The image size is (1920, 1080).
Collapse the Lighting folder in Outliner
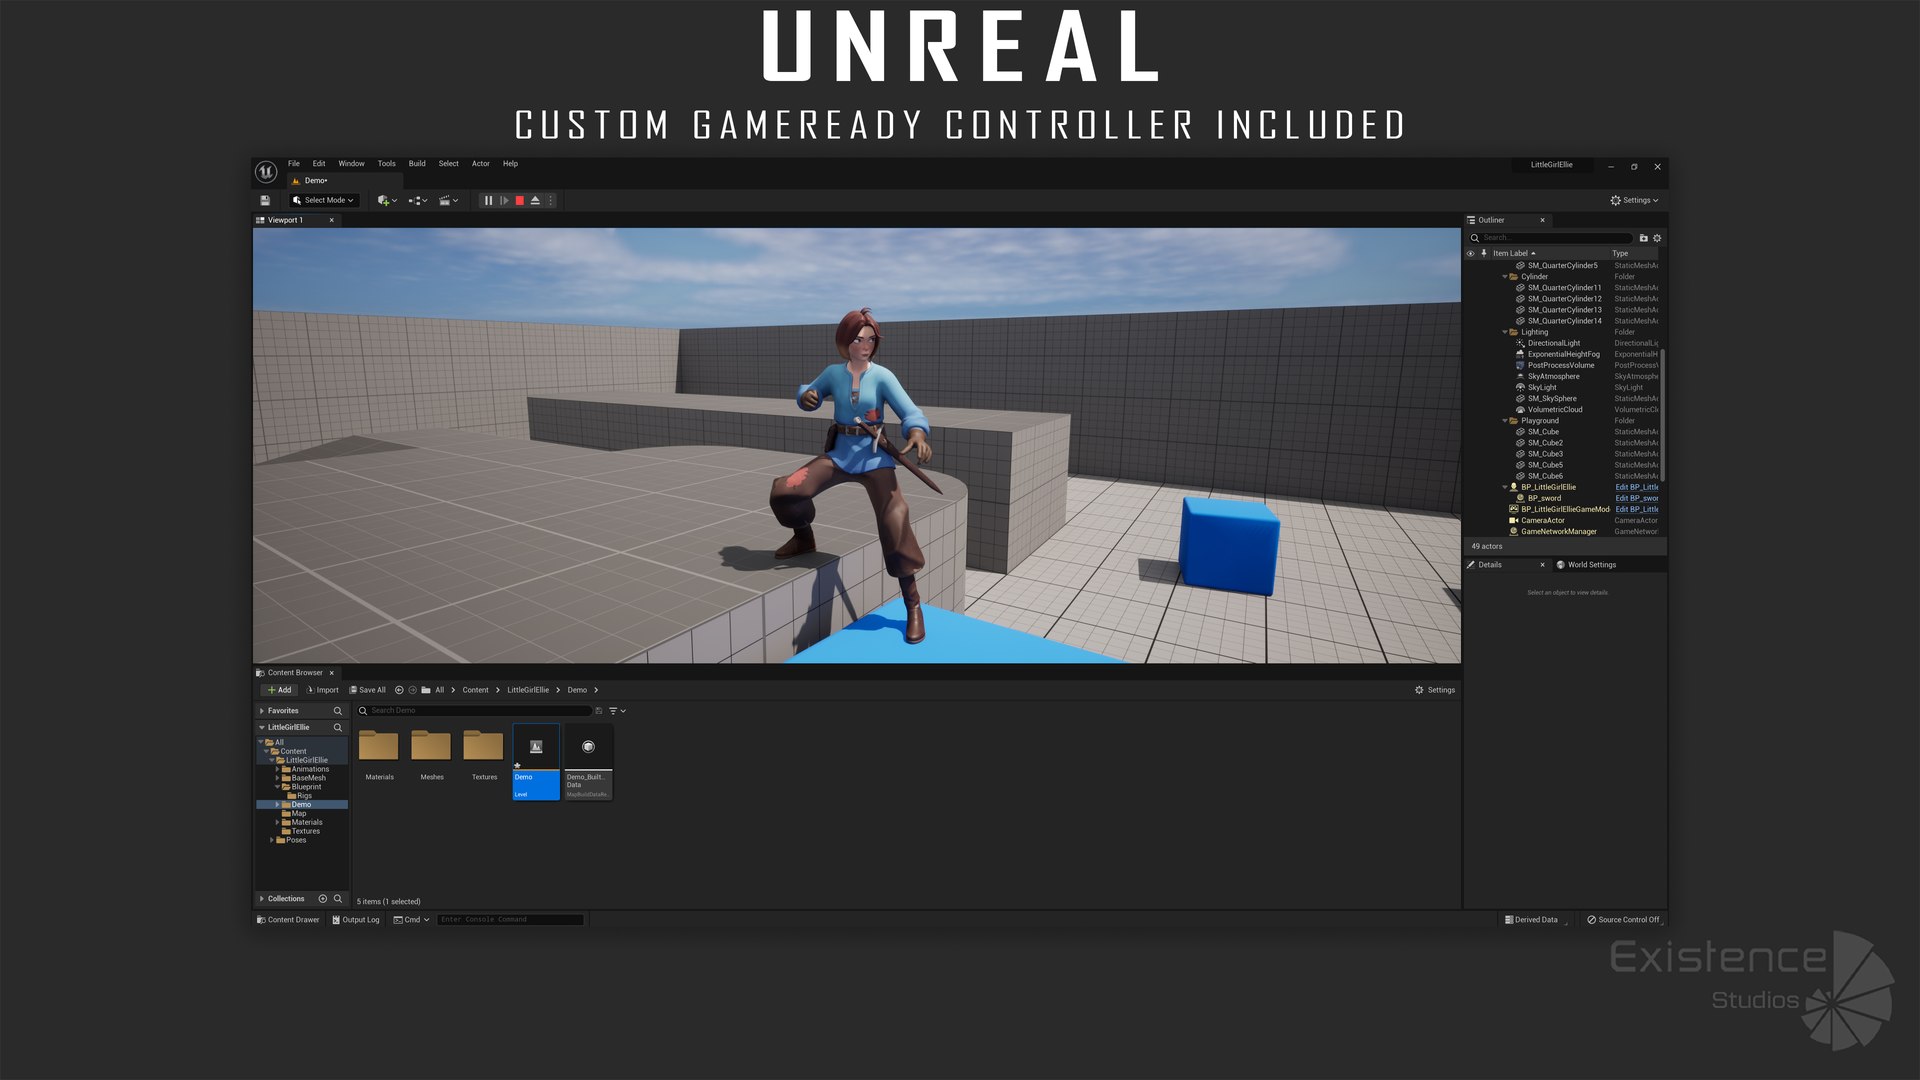point(1505,332)
